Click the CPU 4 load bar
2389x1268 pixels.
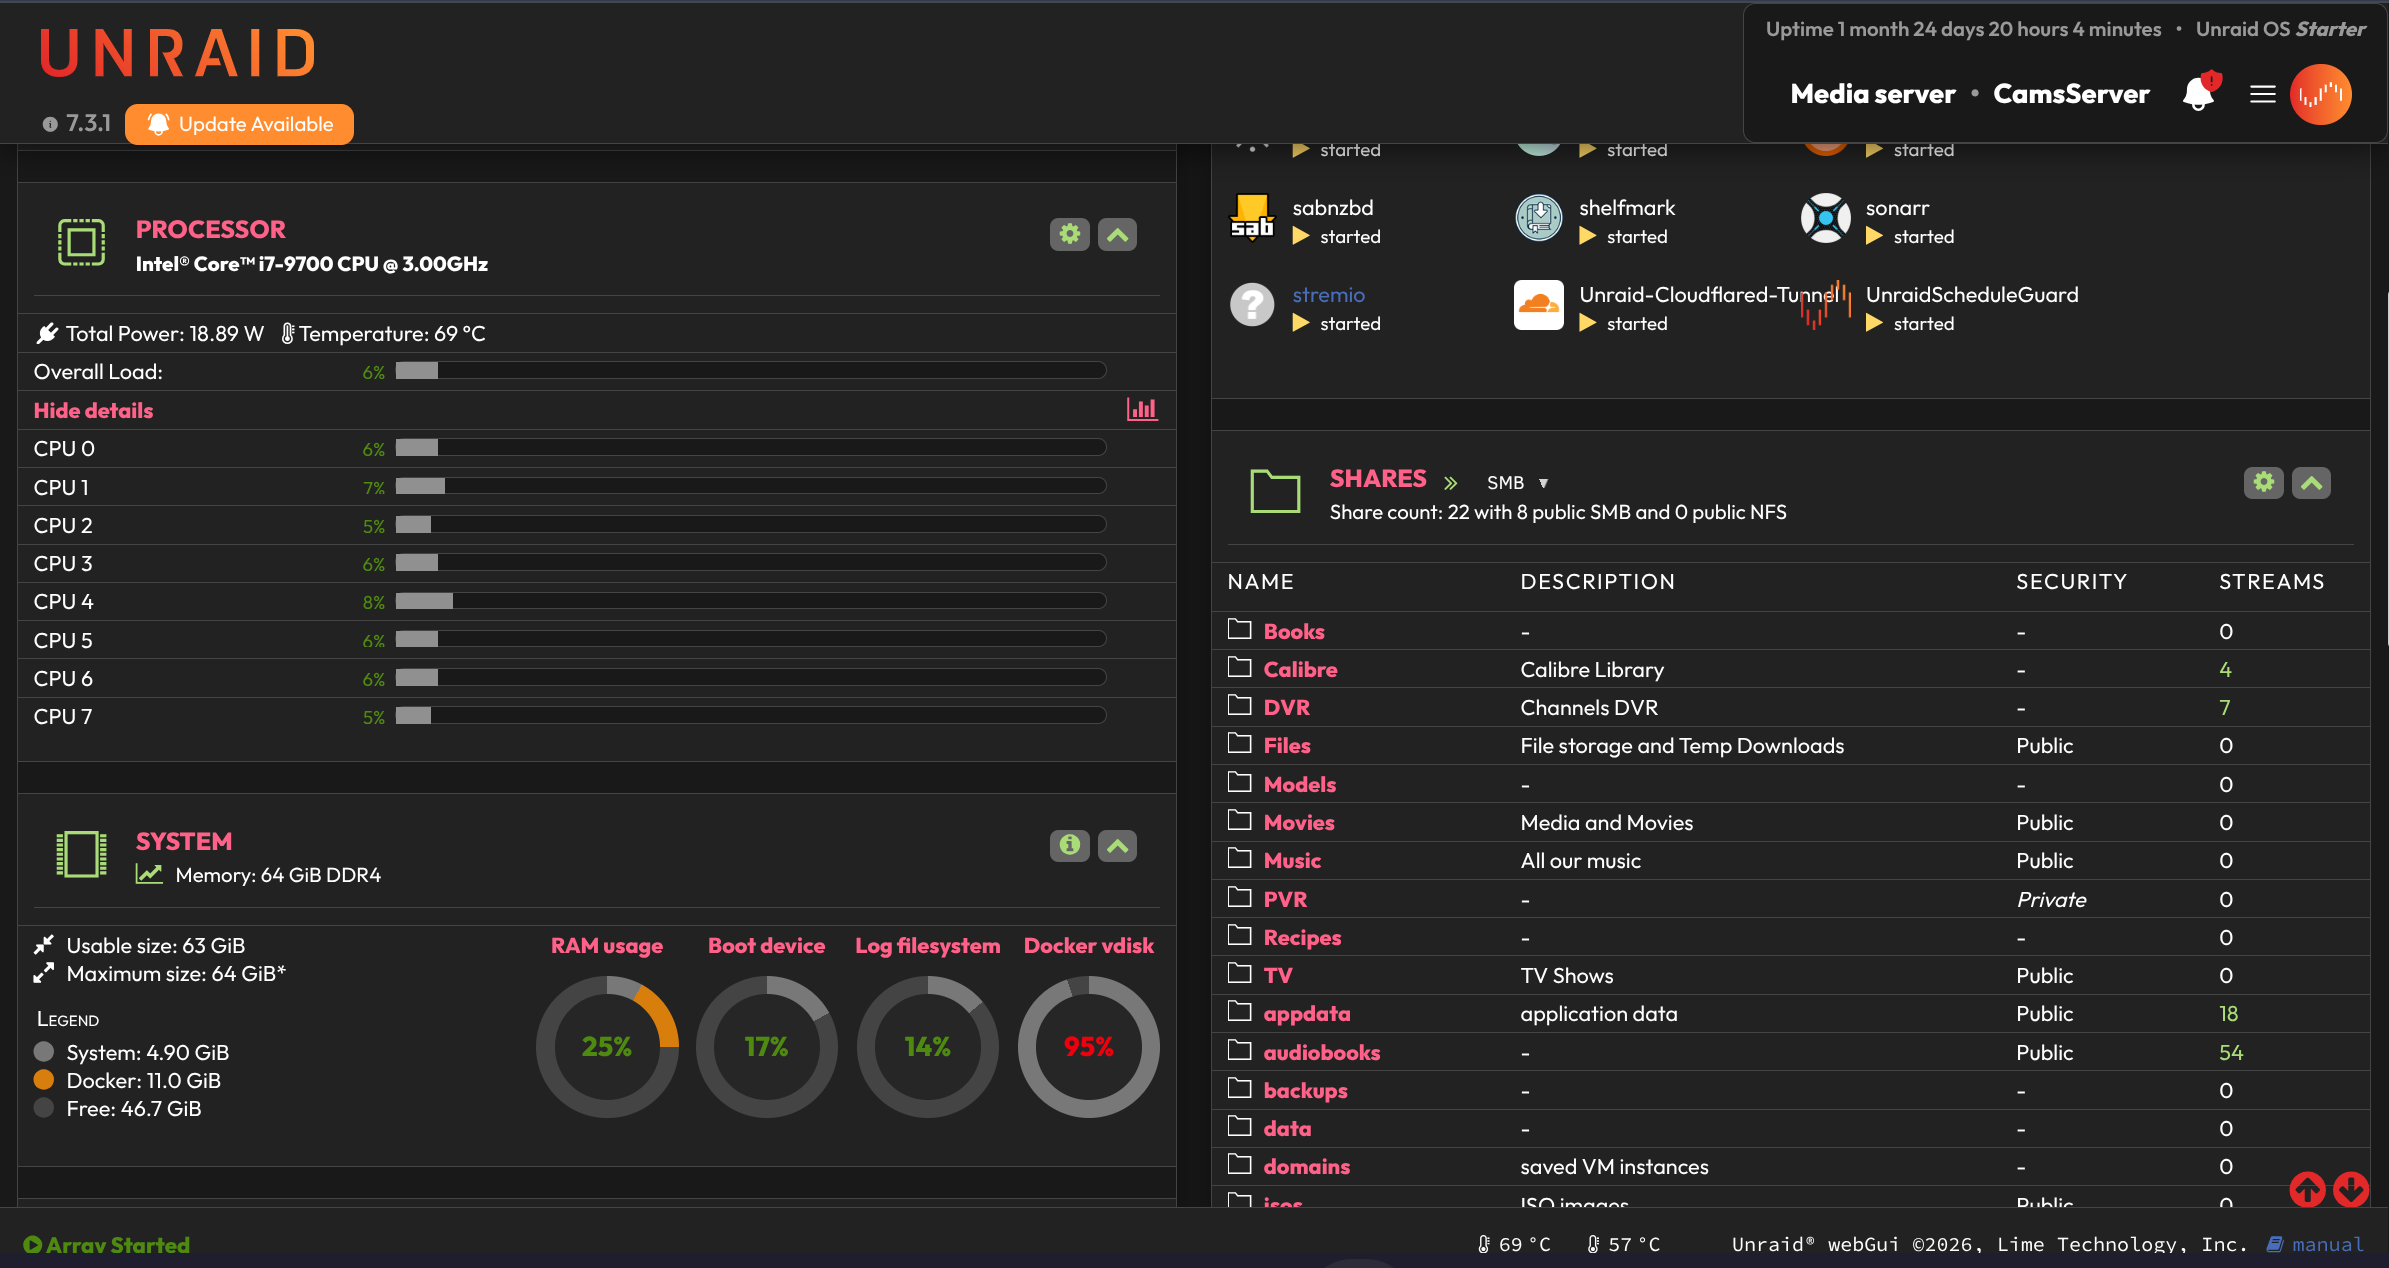click(751, 601)
